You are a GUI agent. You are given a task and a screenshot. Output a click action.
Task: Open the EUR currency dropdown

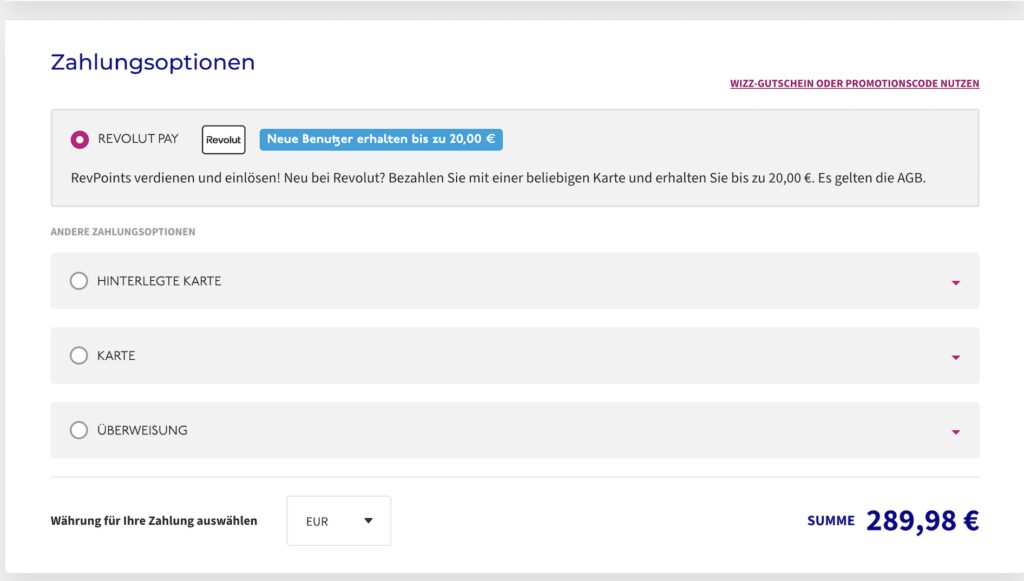pos(338,521)
